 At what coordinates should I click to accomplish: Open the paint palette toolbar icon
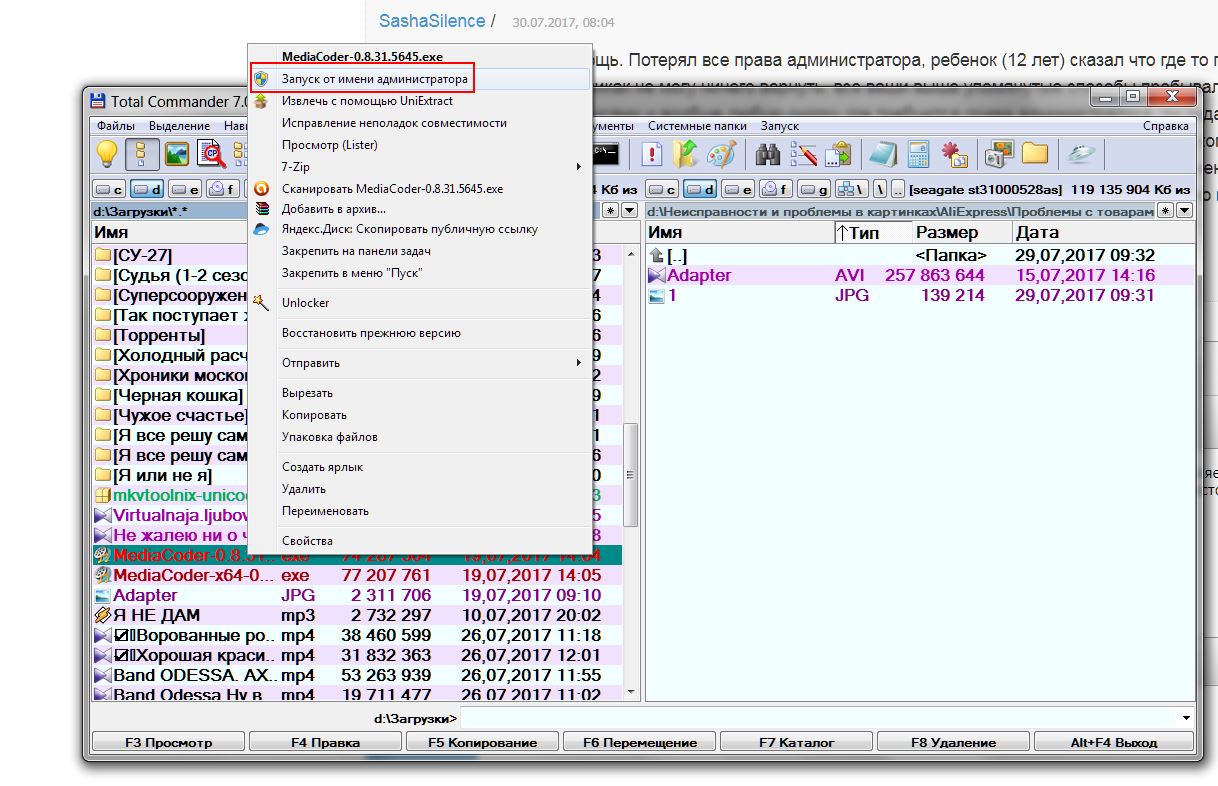(x=720, y=153)
